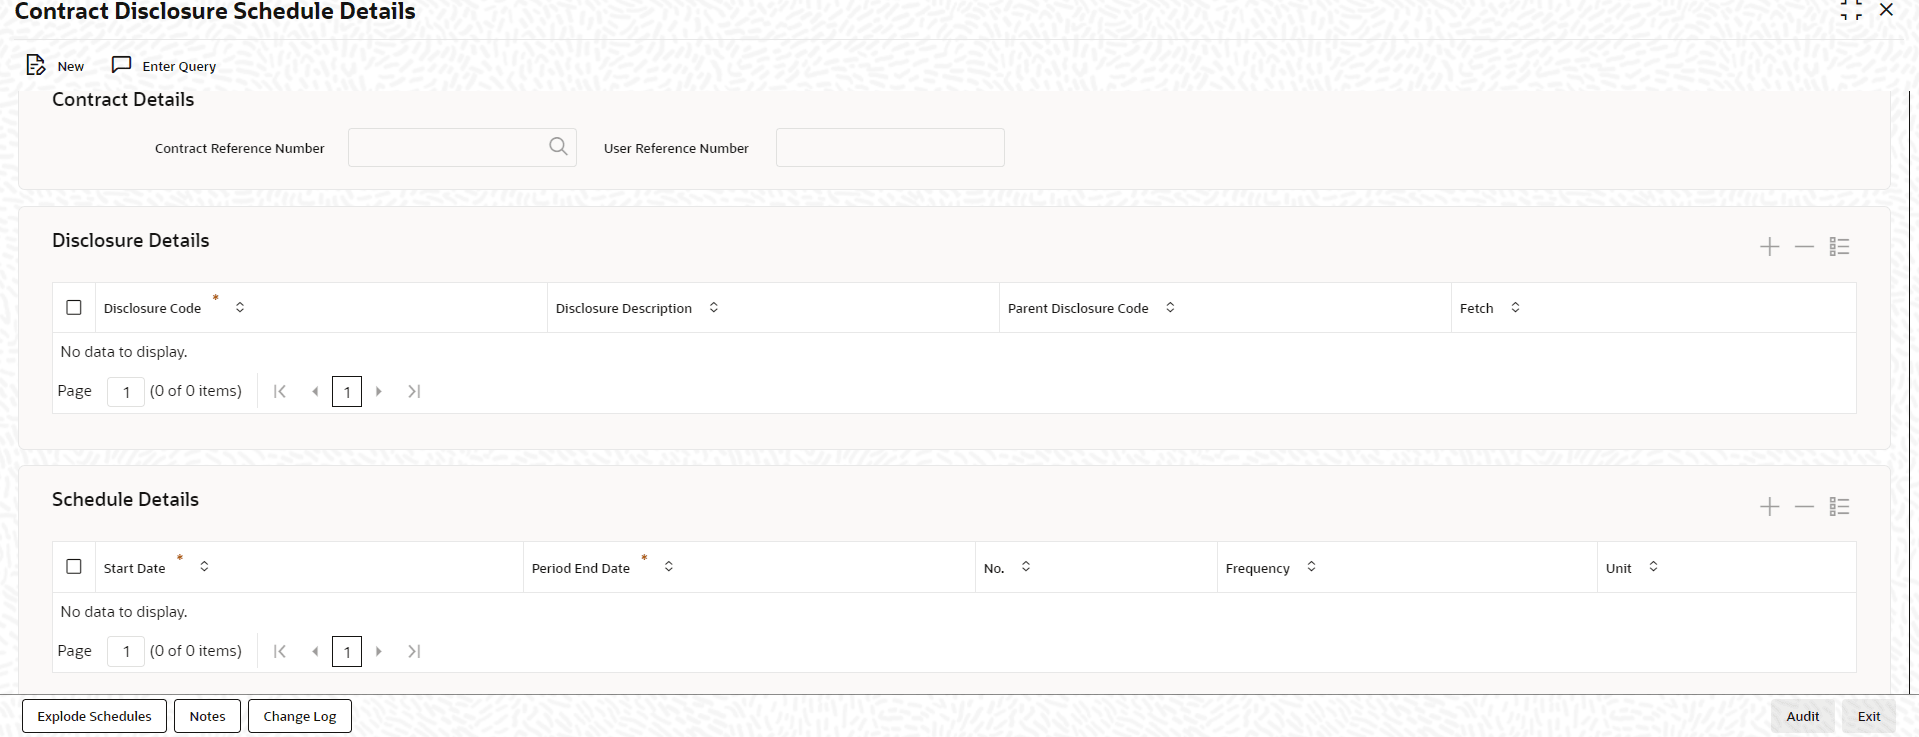Sort by Start Date column
The height and width of the screenshot is (737, 1919).
(204, 566)
